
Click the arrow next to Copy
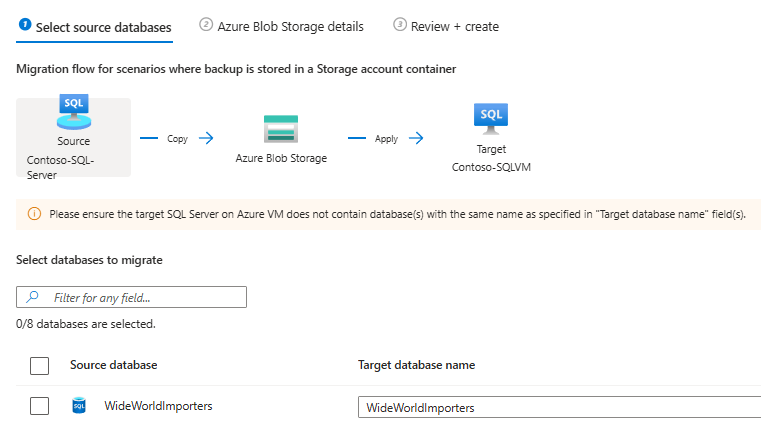[x=206, y=138]
